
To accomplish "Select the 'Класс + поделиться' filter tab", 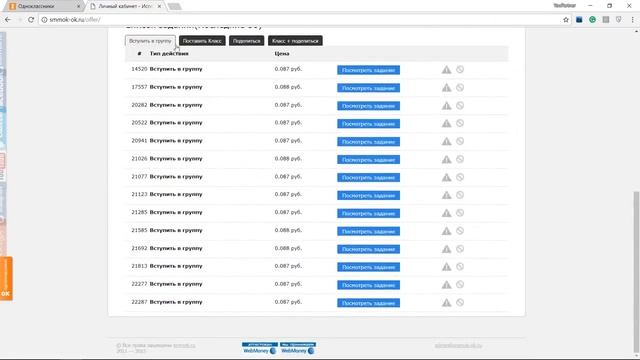I will click(295, 41).
